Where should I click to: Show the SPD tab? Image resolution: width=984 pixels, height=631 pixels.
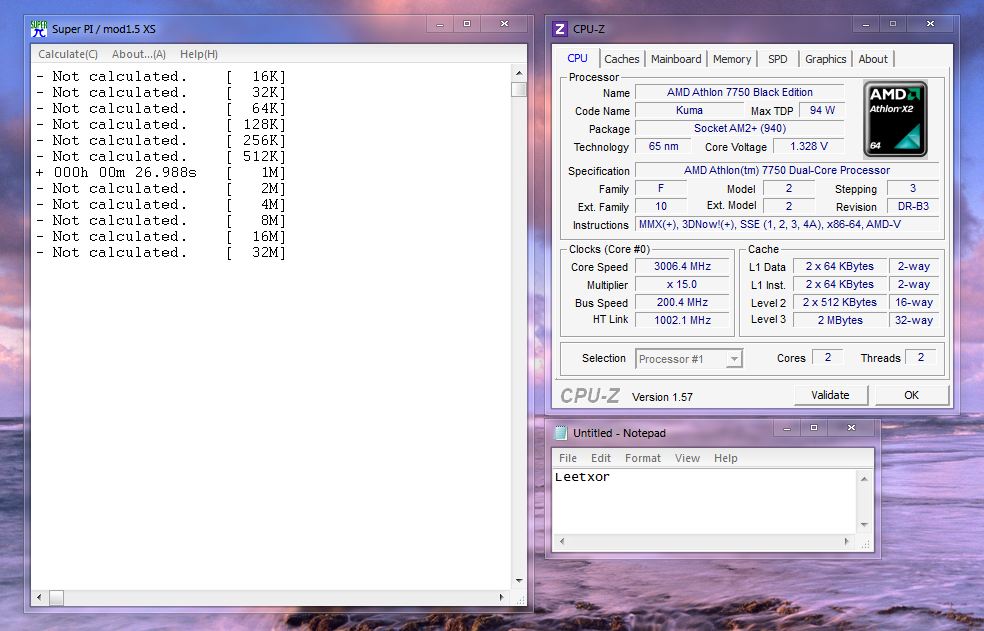tap(778, 59)
